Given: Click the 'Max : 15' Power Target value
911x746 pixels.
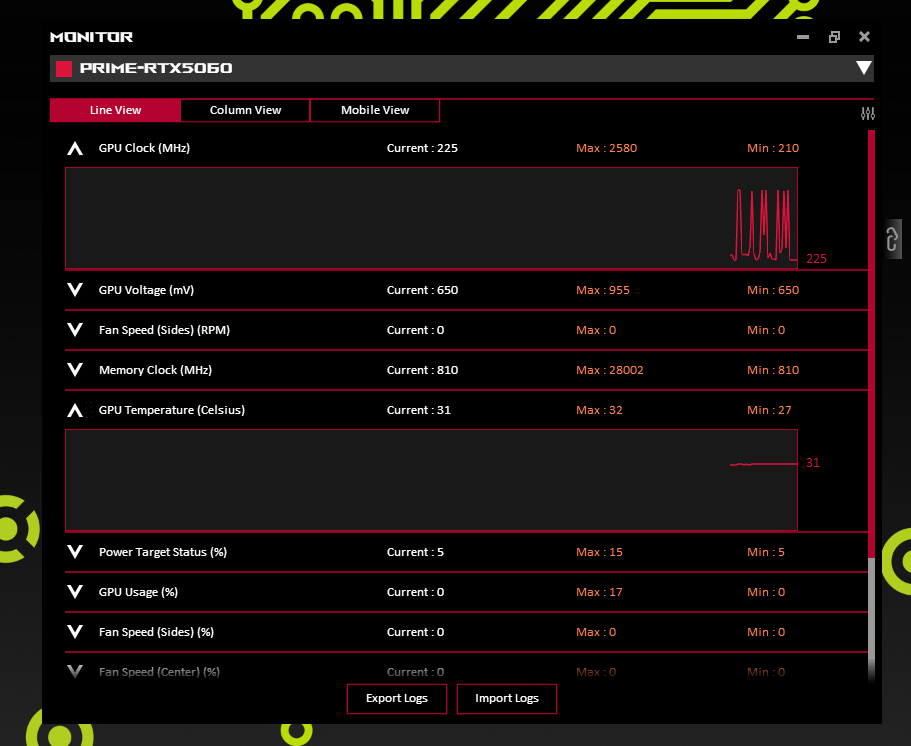Looking at the screenshot, I should click(599, 552).
